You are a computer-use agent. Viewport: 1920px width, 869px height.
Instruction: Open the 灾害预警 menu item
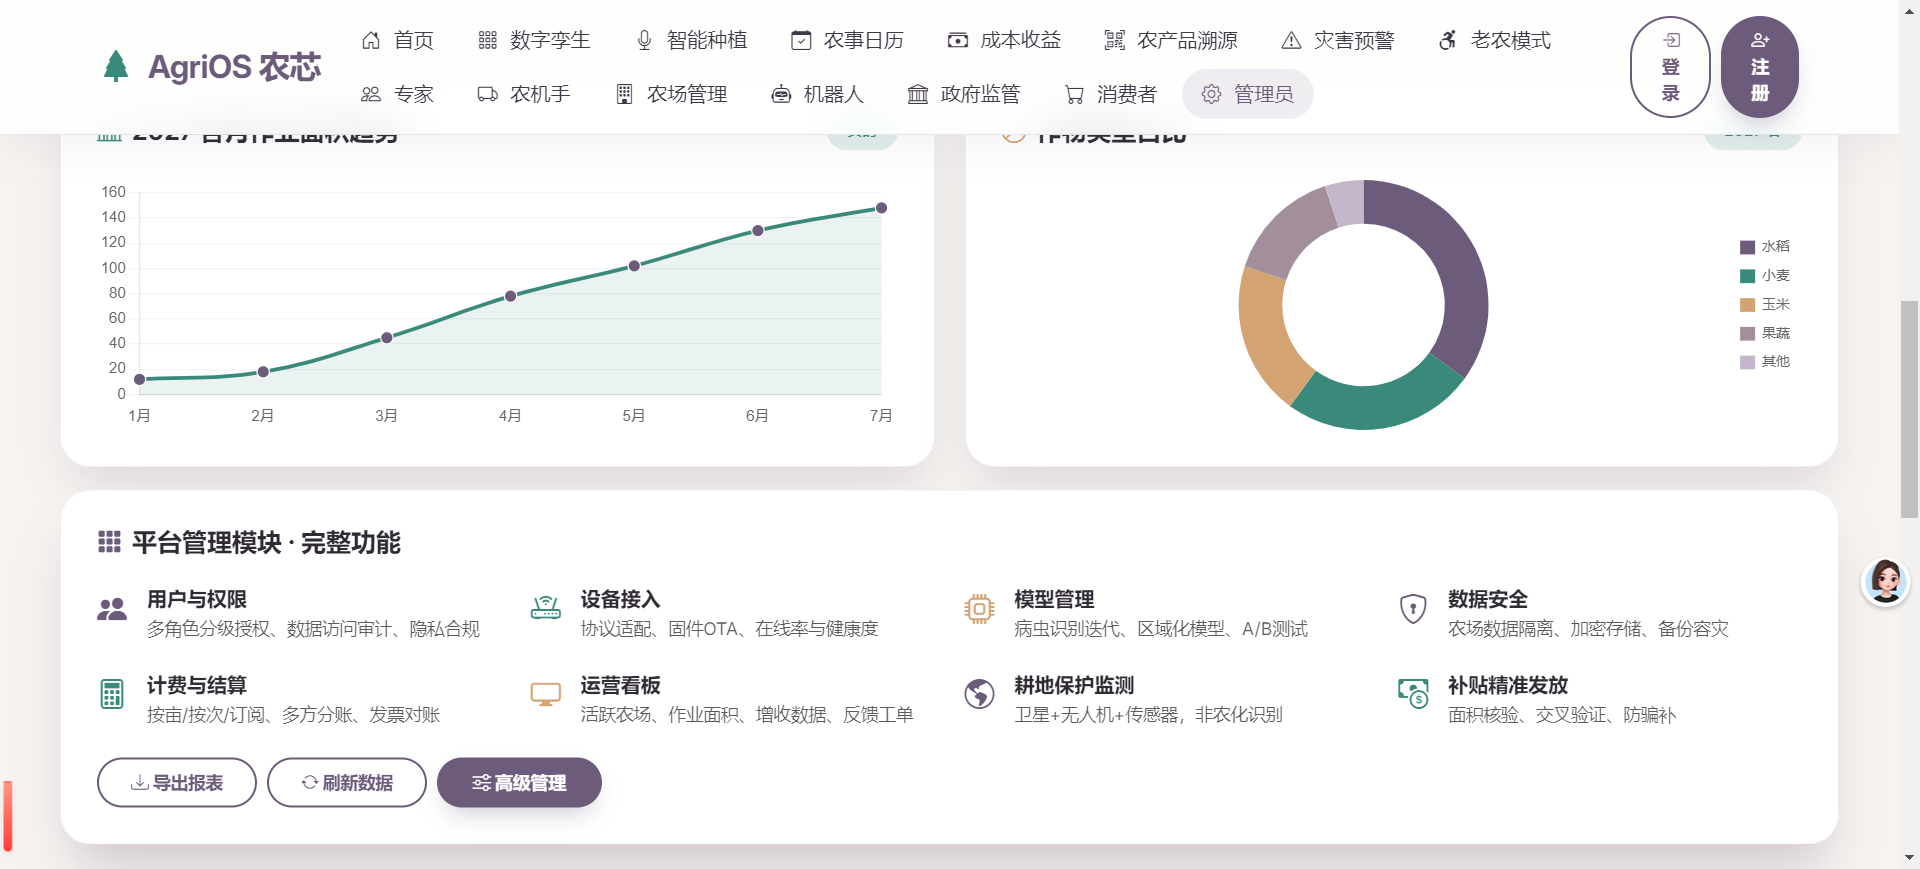[1338, 40]
